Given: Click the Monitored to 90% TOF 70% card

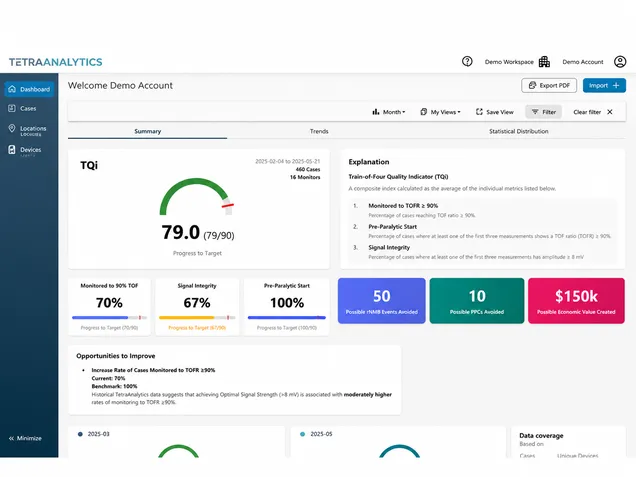Looking at the screenshot, I should click(110, 307).
